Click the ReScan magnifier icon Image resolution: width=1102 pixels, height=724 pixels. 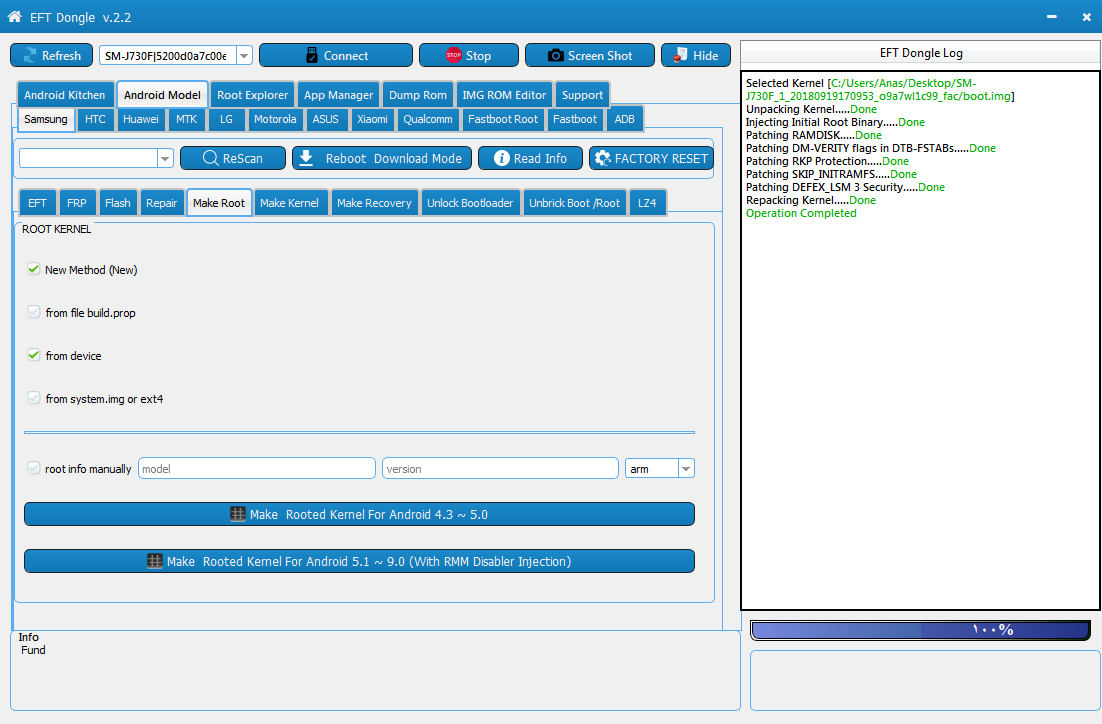(210, 158)
